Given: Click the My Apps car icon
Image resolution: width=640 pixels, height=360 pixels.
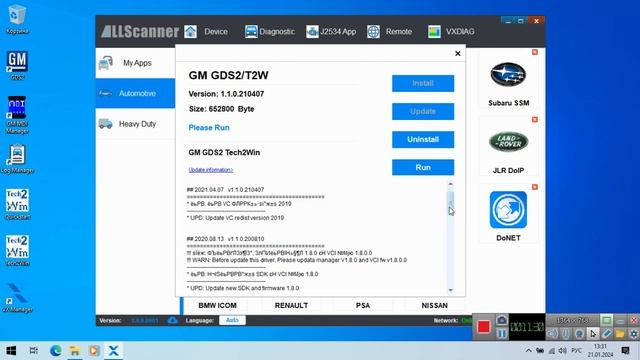Looking at the screenshot, I should click(106, 63).
